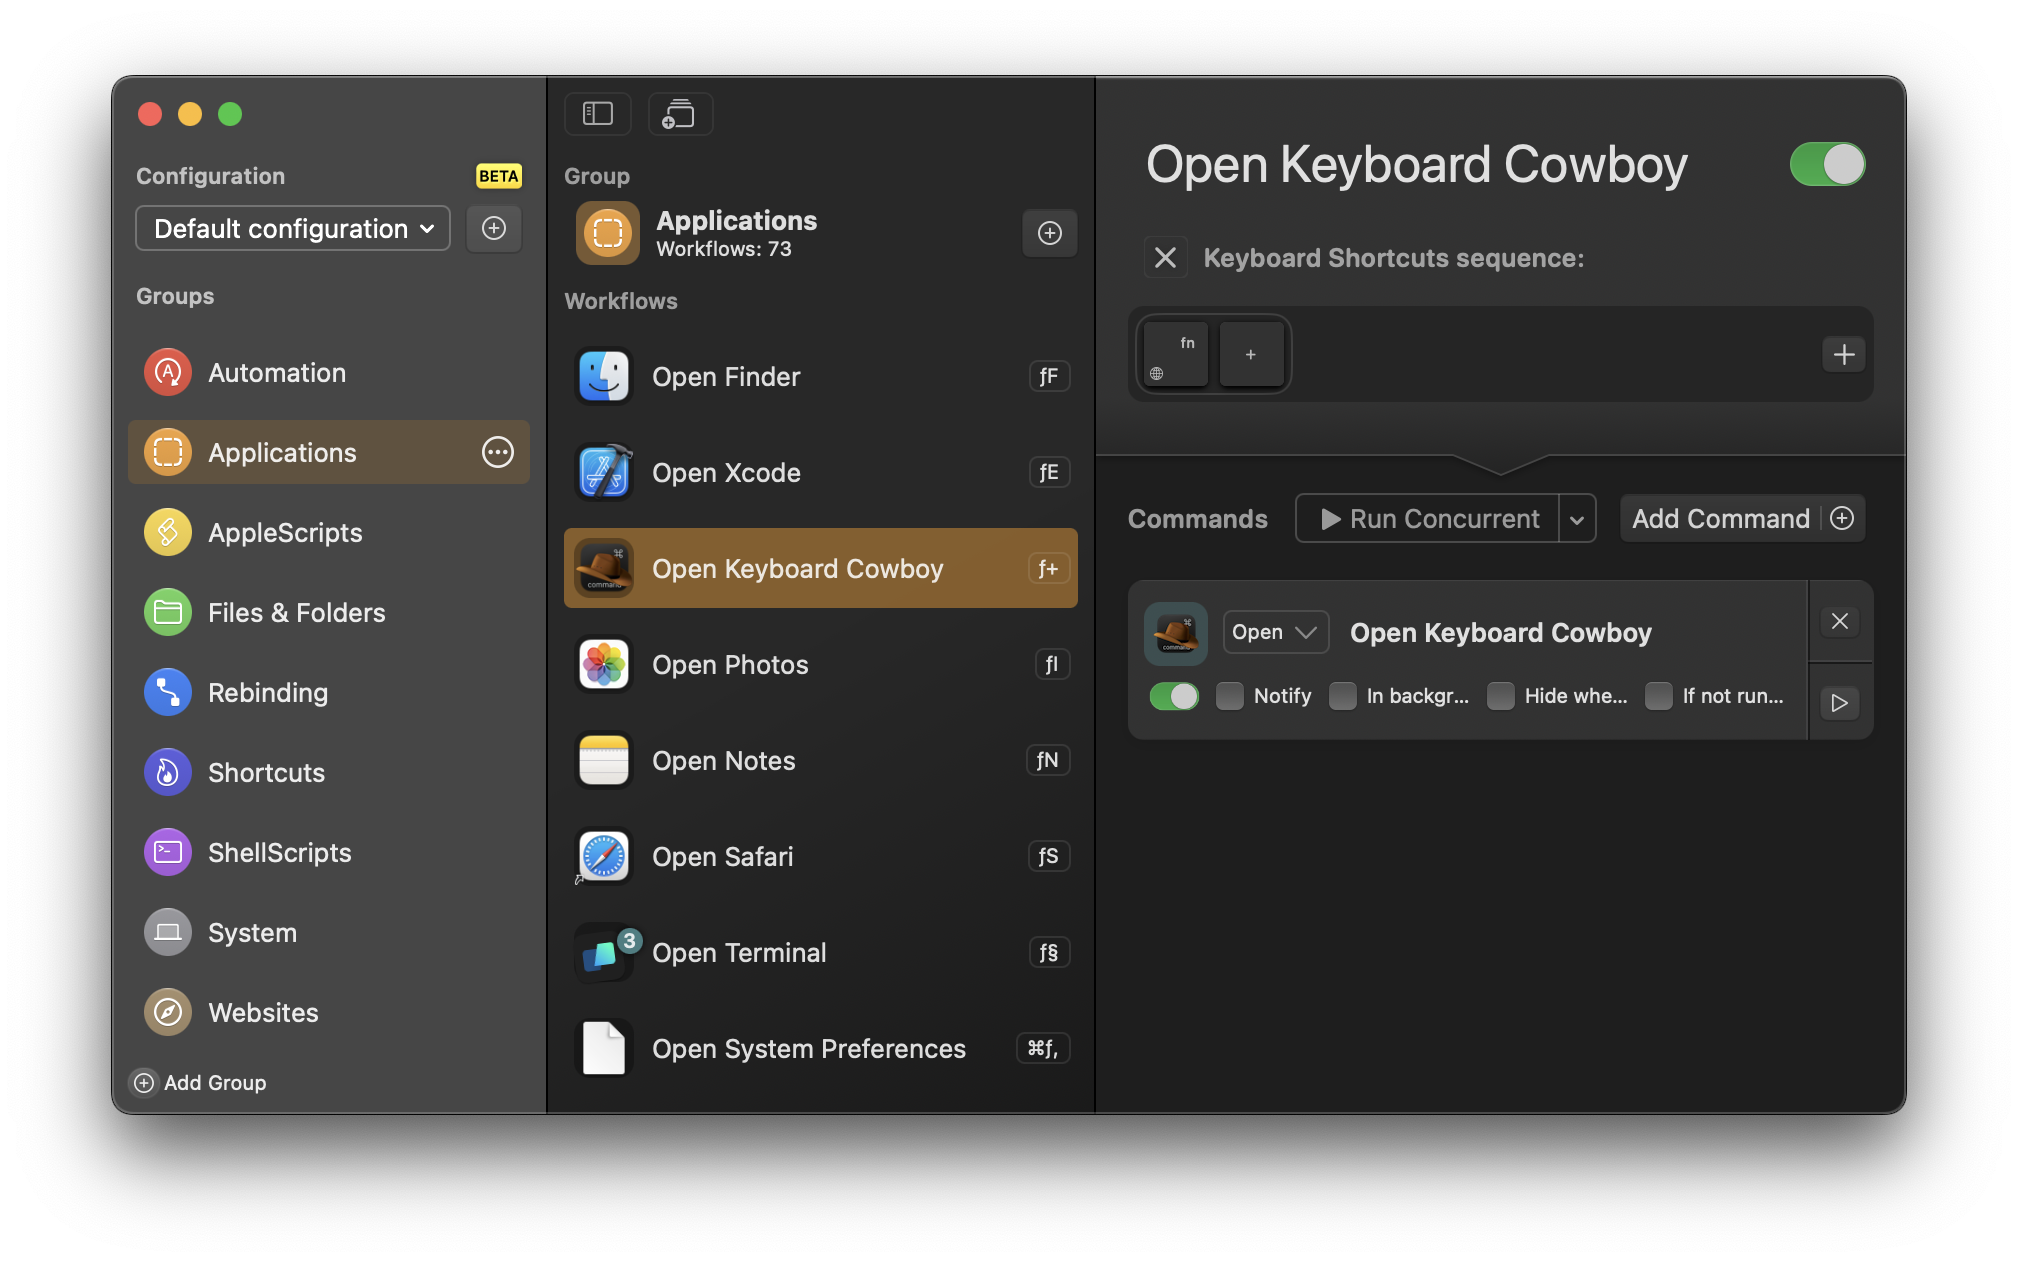The image size is (2018, 1262).
Task: Click the Run Concurrent button
Action: (1428, 519)
